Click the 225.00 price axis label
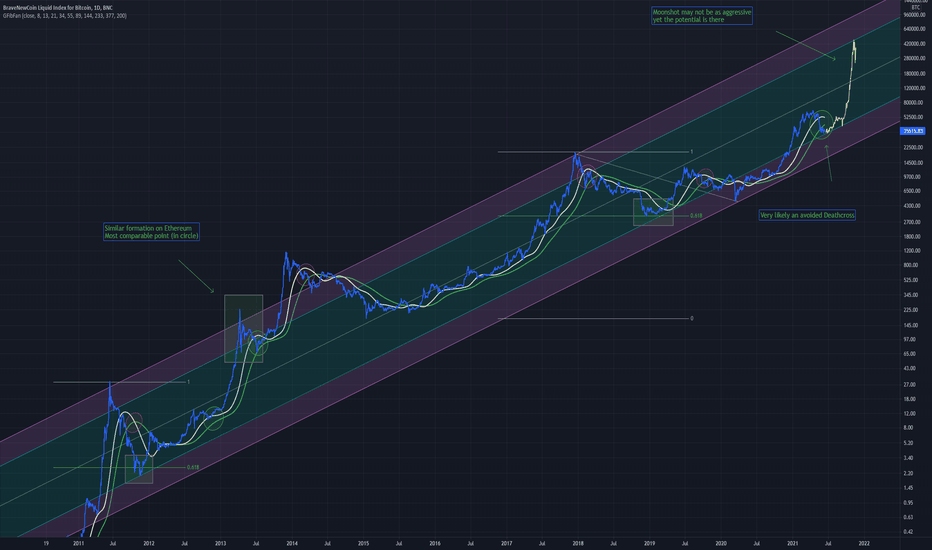 pos(911,310)
